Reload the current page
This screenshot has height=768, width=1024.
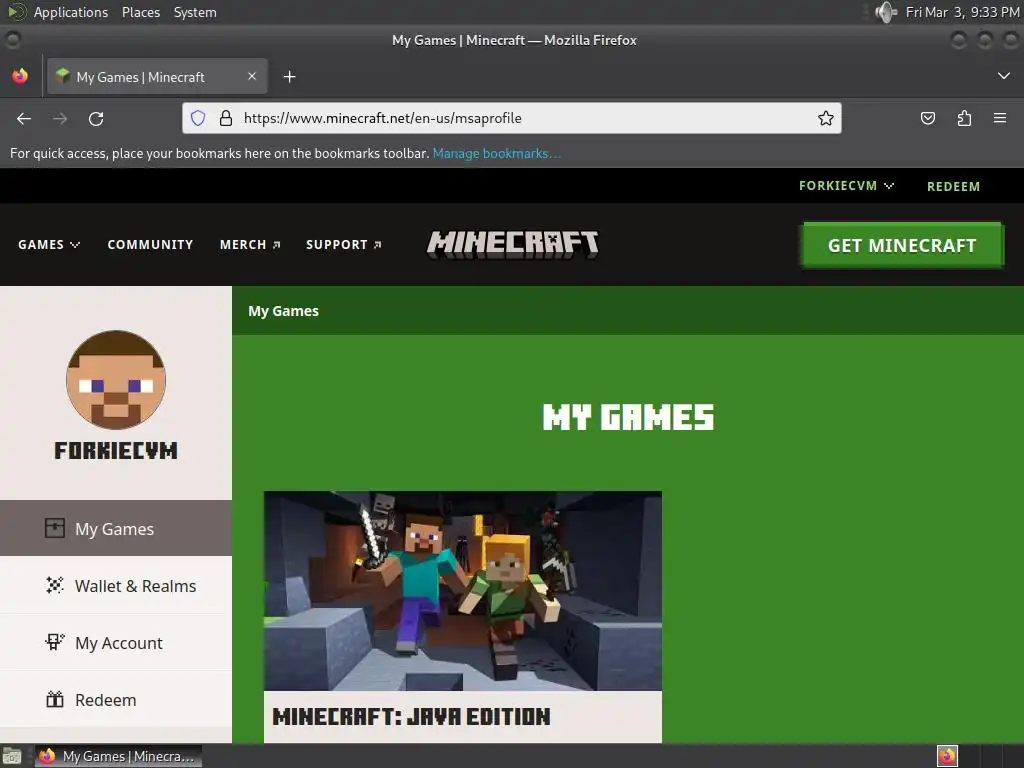click(x=96, y=119)
